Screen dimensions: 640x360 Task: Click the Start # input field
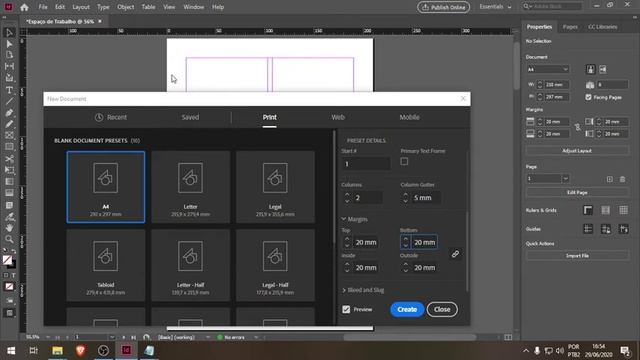tap(366, 164)
